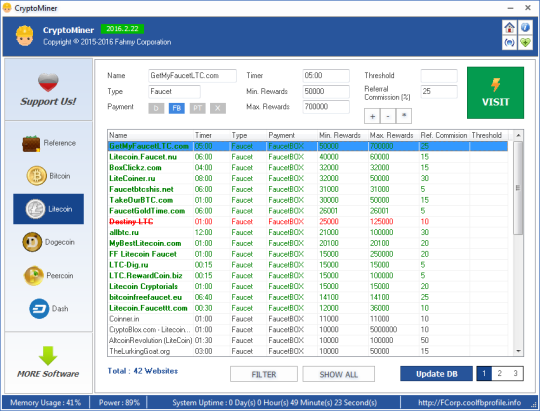Screen dimensions: 540x411
Task: Select the Litecoin Cryptorials row
Action: click(308, 287)
